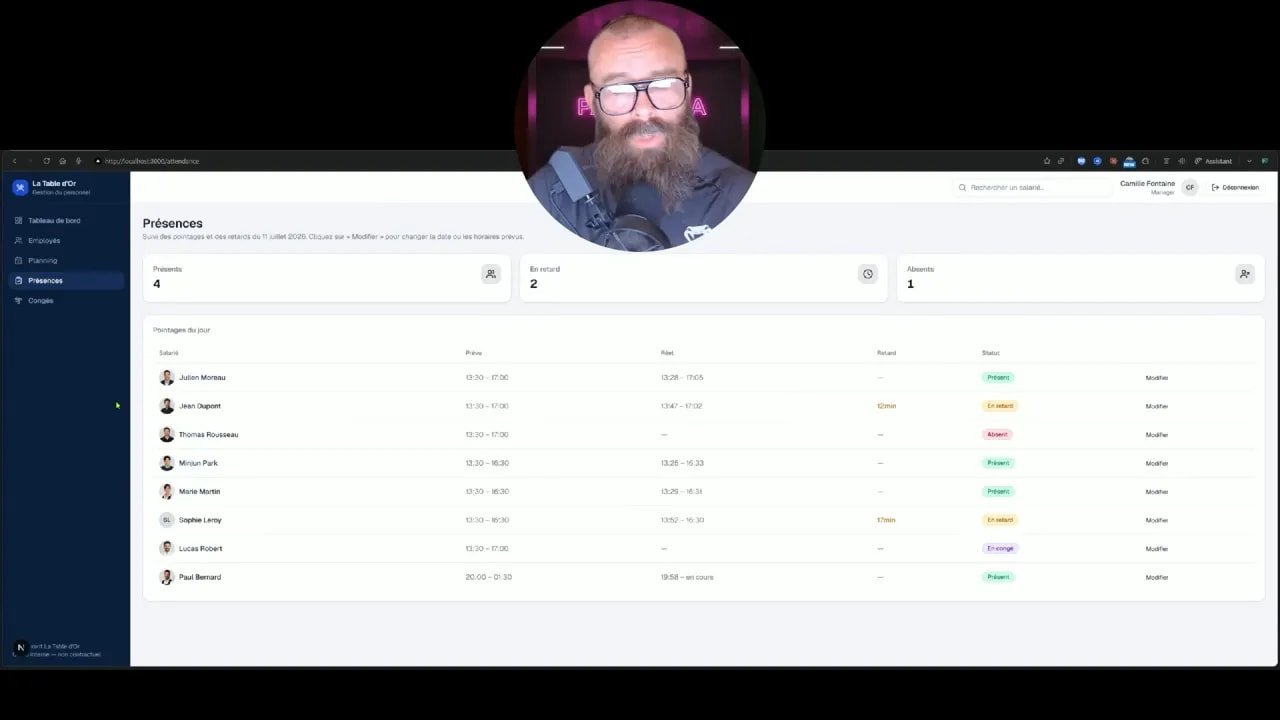Viewport: 1280px width, 720px height.
Task: Click Modifier for Marie Martin
Action: [x=1157, y=492]
